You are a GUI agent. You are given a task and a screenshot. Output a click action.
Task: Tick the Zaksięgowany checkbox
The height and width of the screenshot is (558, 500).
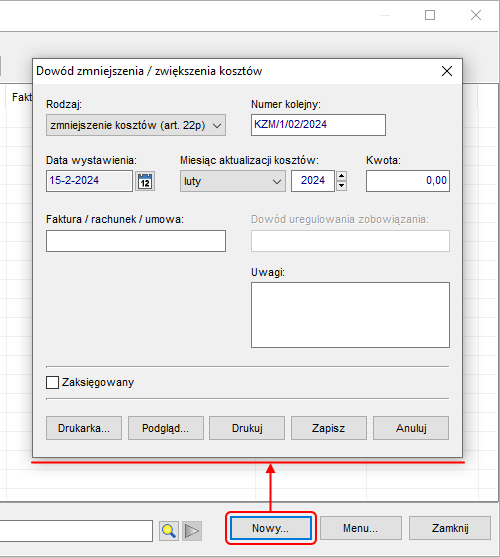[x=52, y=383]
